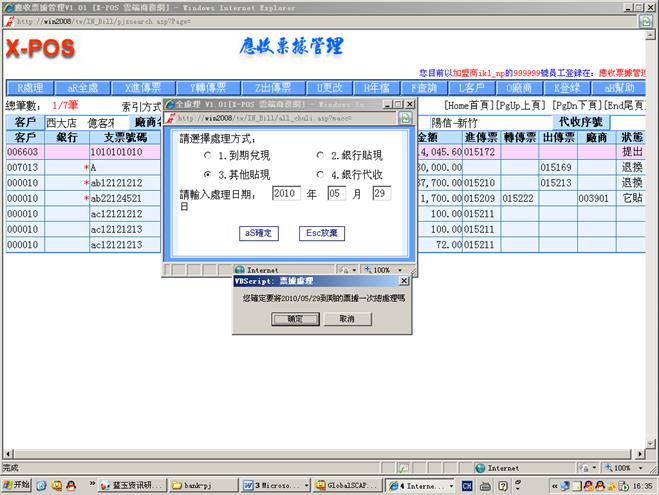This screenshot has width=659, height=495.
Task: Go to [Home首頁] page link
Action: pyautogui.click(x=471, y=105)
